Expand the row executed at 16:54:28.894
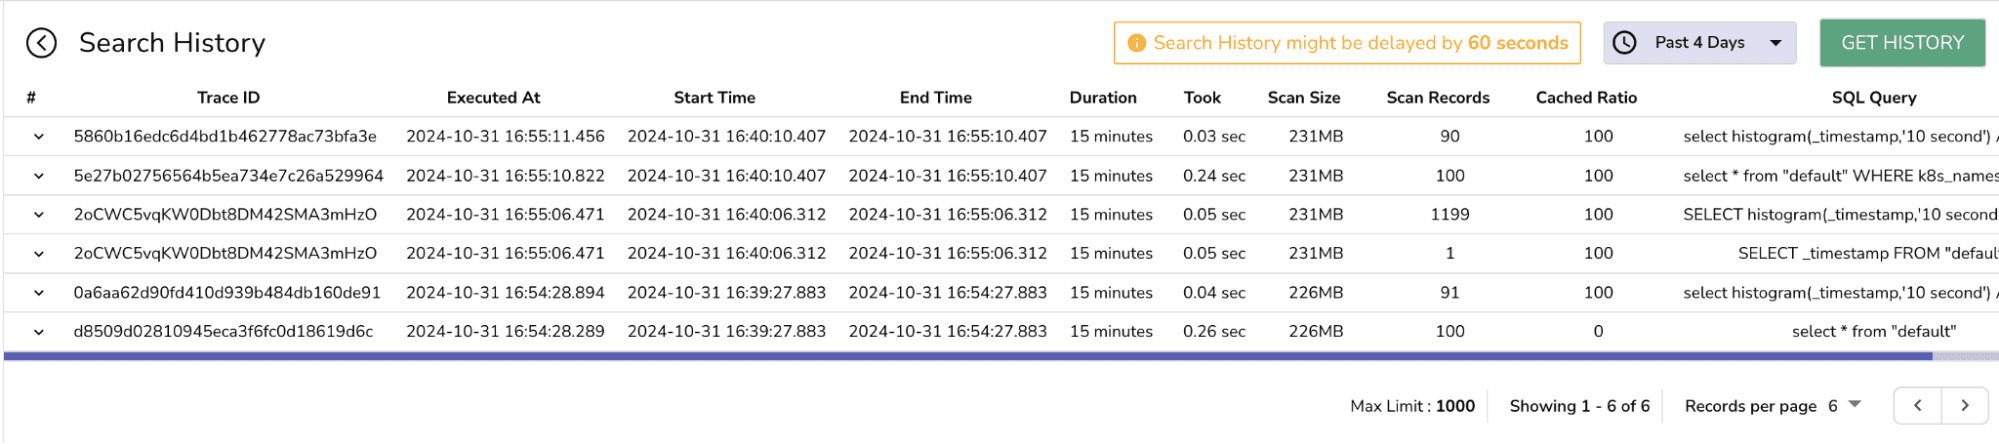 39,293
